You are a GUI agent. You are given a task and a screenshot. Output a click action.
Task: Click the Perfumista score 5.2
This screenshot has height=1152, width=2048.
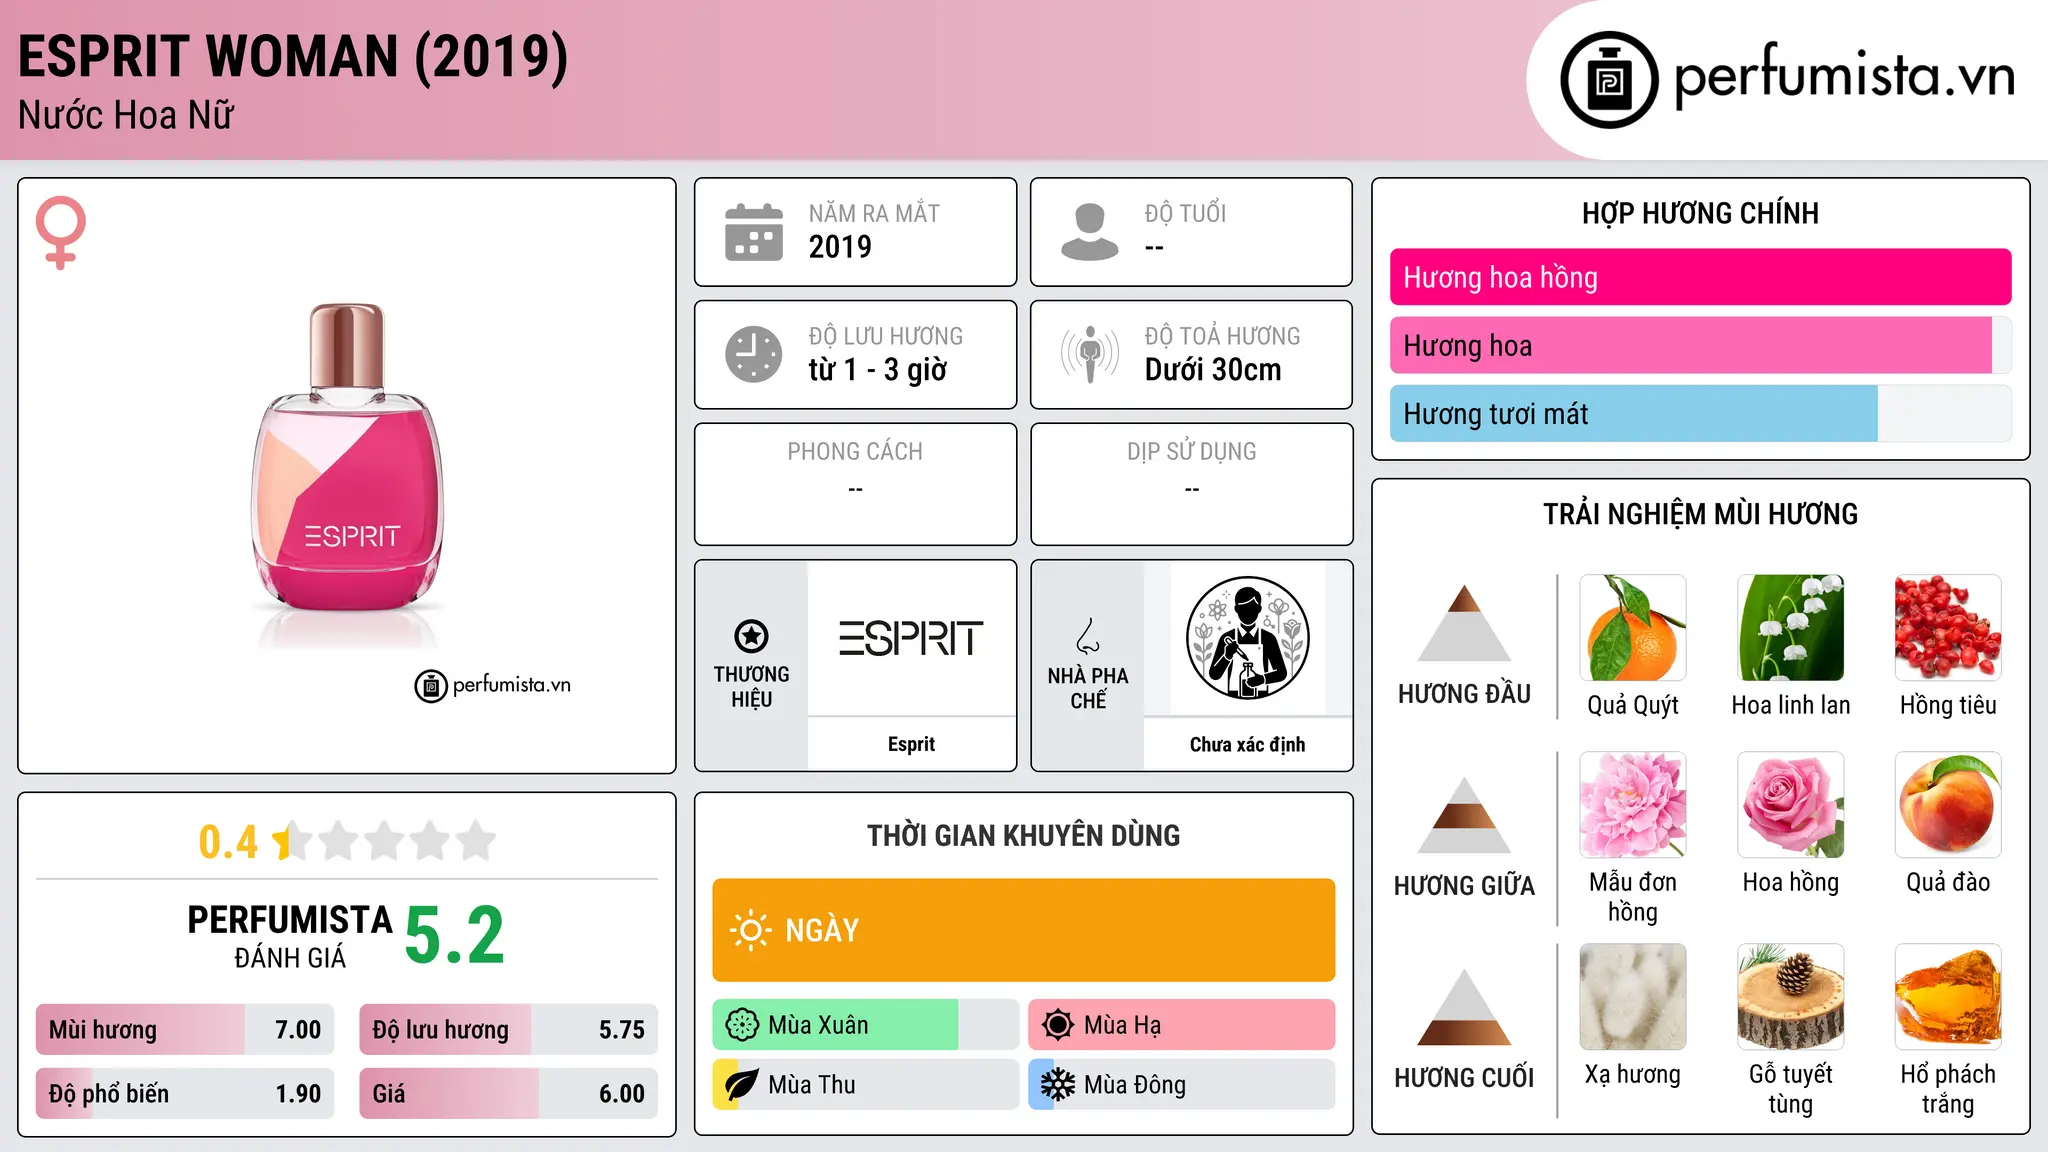tap(455, 935)
